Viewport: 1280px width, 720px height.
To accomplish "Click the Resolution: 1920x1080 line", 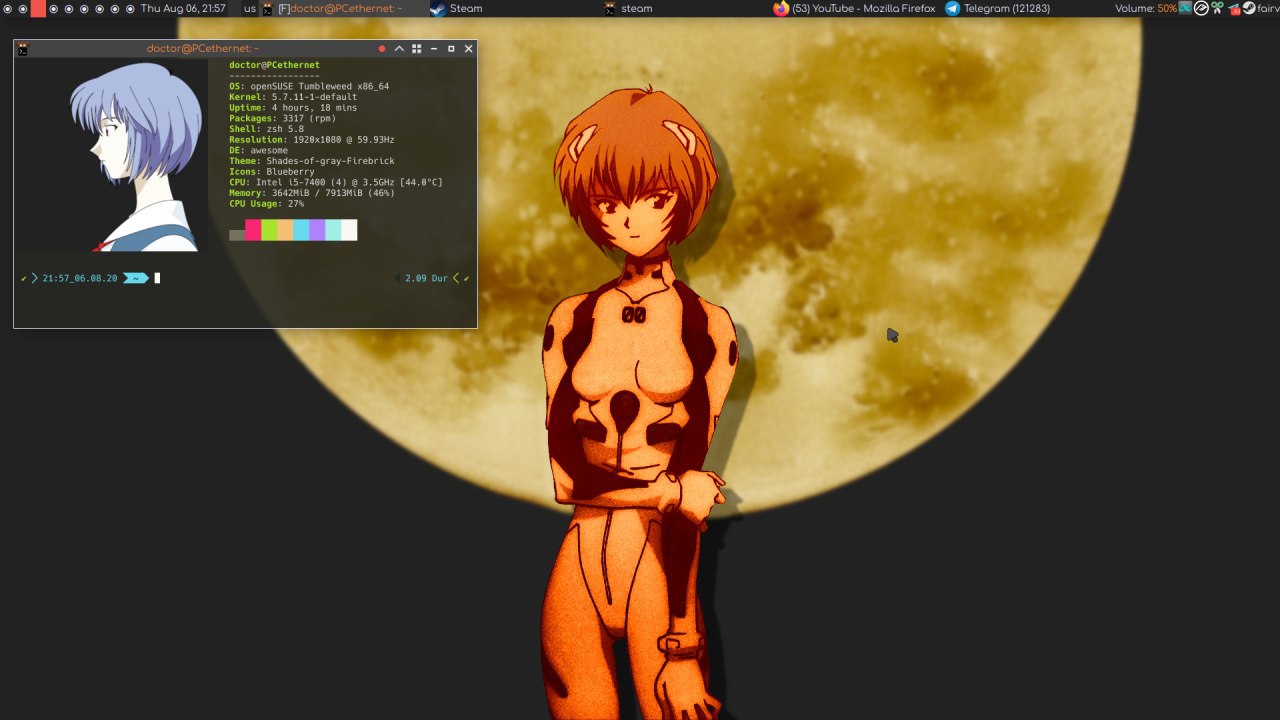I will pyautogui.click(x=312, y=140).
